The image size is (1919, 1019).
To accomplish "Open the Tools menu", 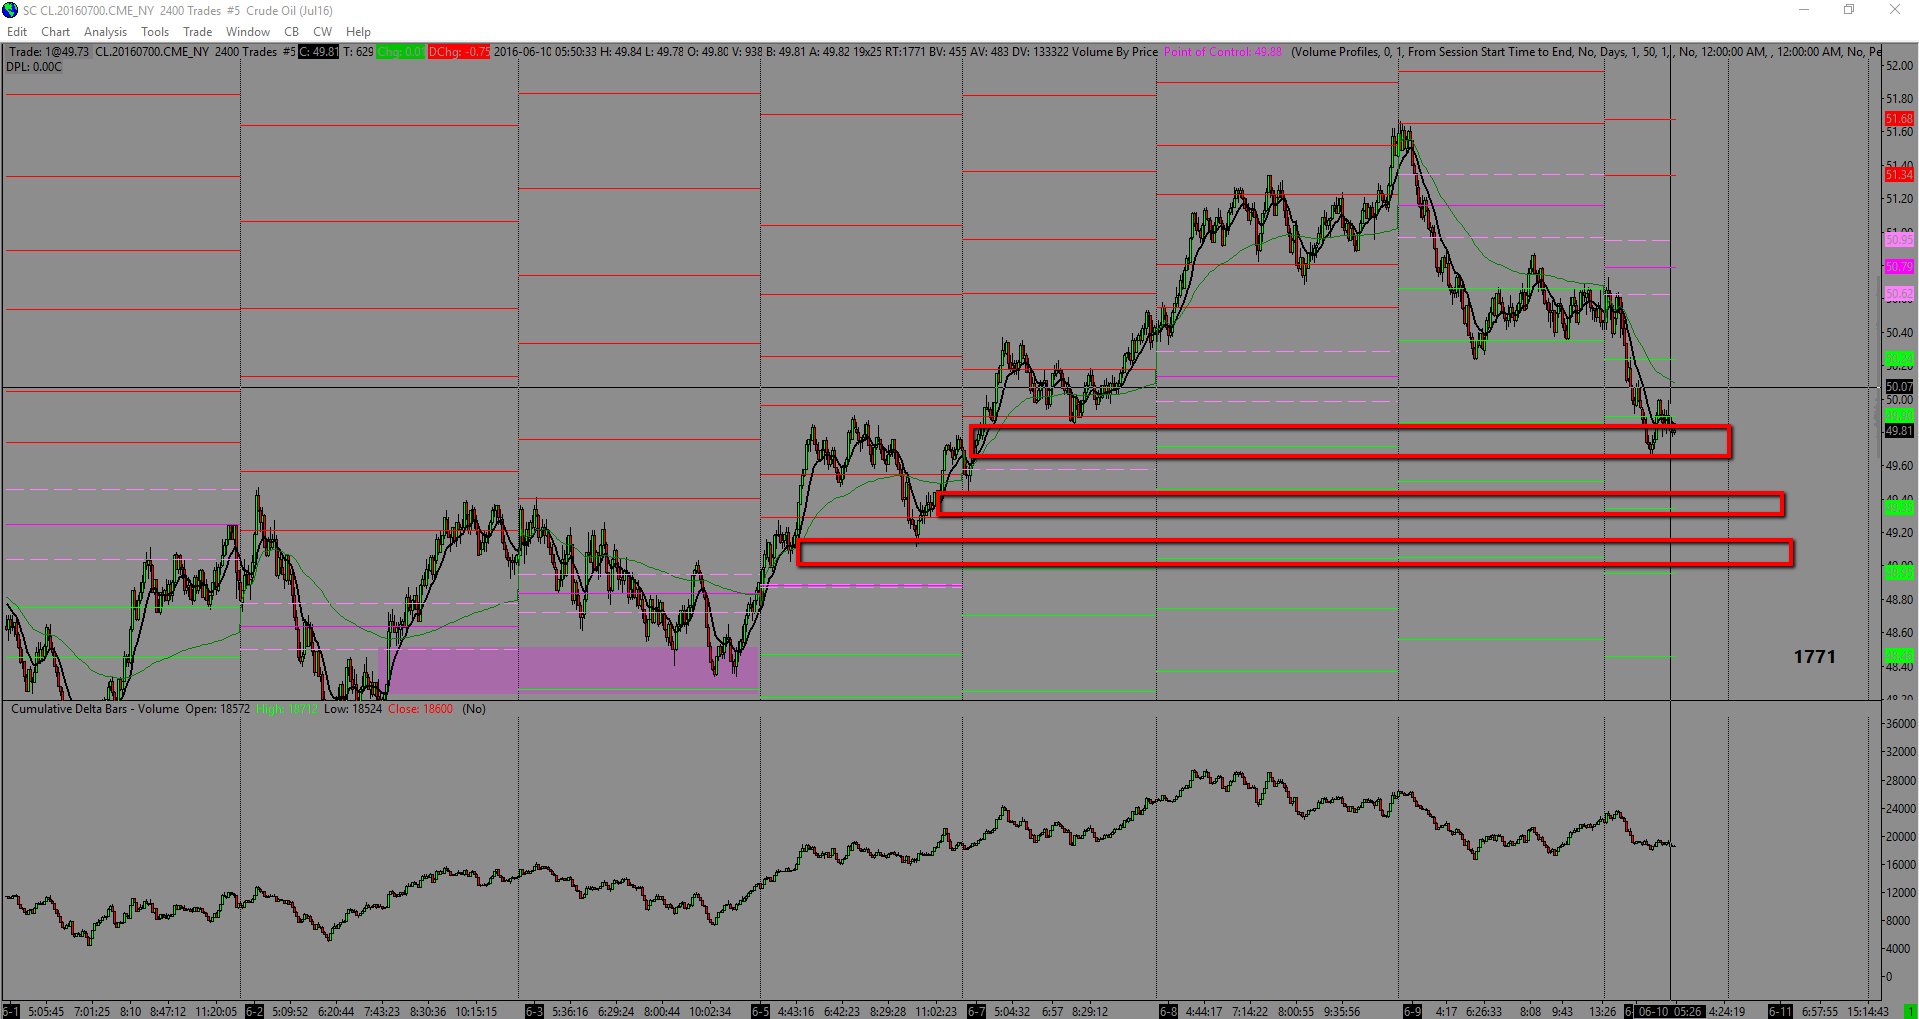I will pyautogui.click(x=155, y=32).
